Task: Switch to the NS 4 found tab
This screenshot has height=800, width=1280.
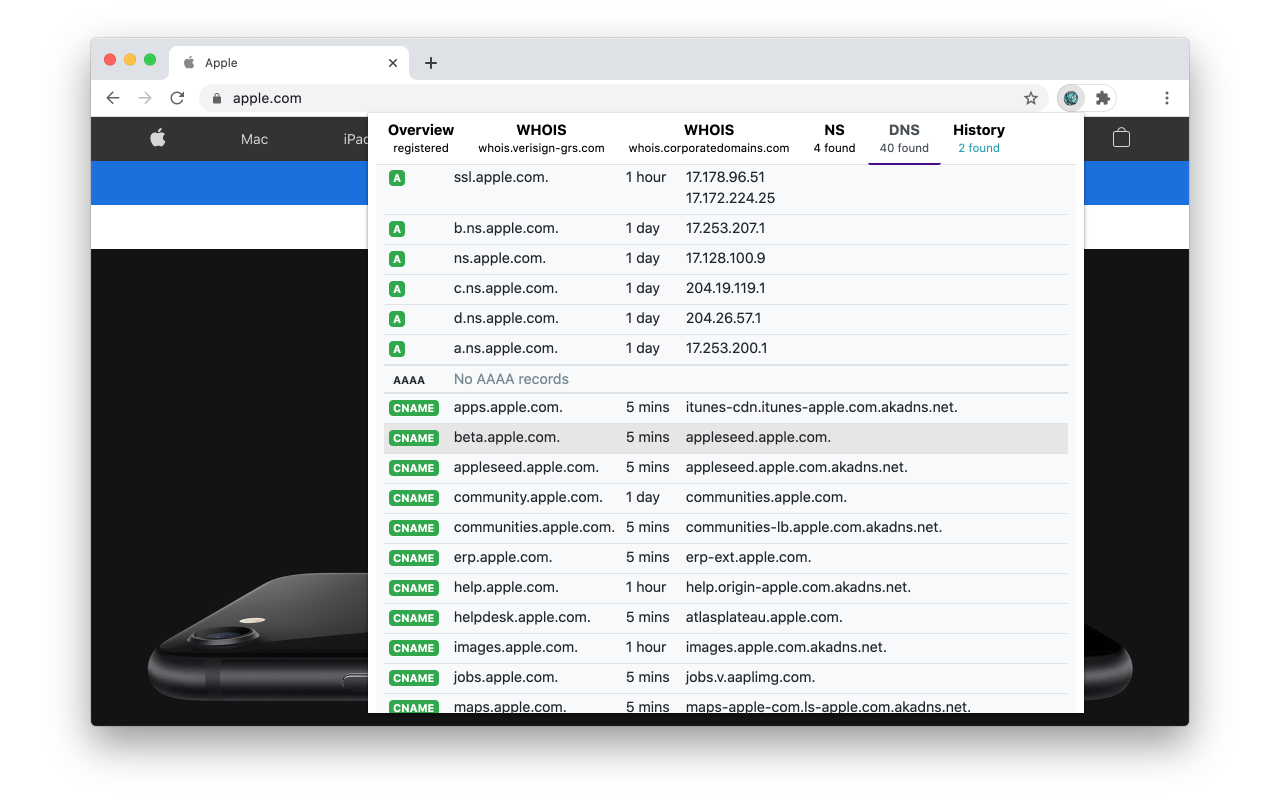Action: coord(834,138)
